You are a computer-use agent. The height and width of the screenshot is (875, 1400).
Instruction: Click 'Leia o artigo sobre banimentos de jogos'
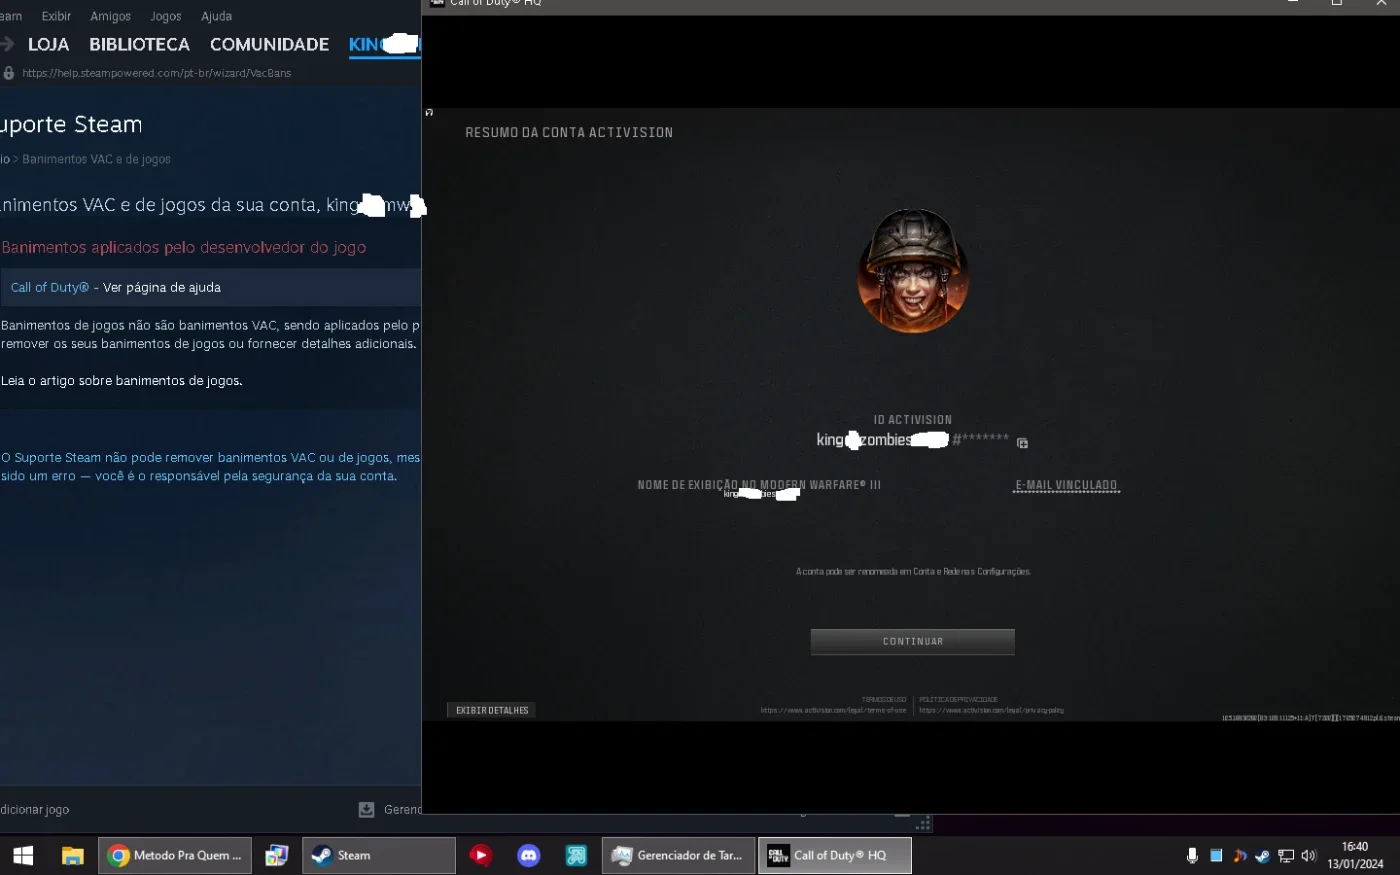(121, 381)
